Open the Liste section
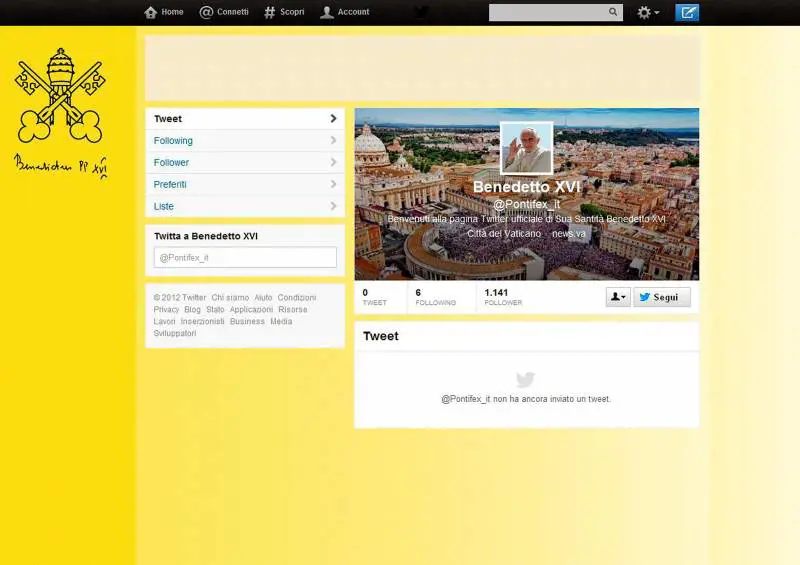This screenshot has height=565, width=800. (245, 206)
